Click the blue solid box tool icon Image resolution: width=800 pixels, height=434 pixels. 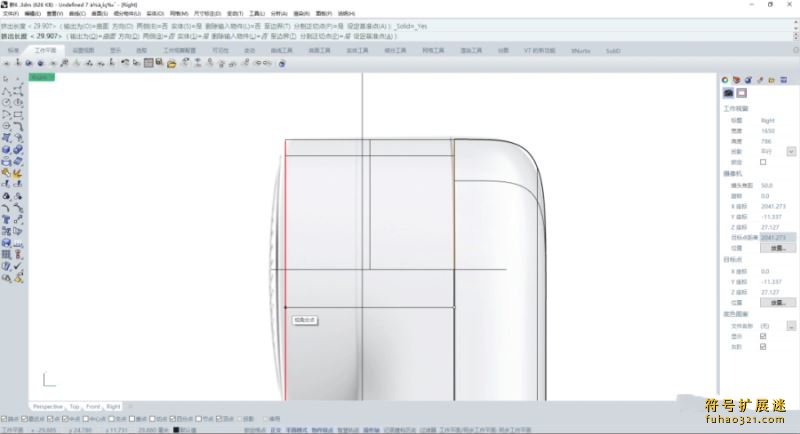tap(6, 150)
